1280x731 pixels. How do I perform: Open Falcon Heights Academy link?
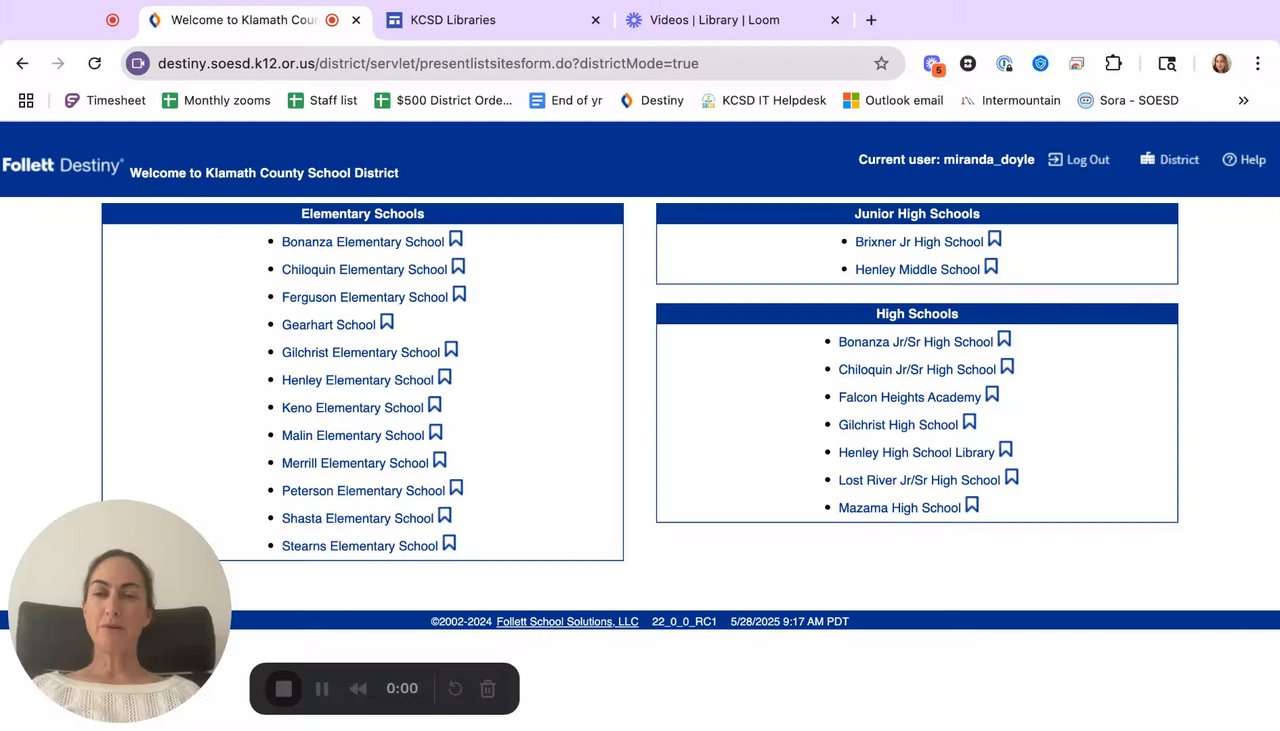pyautogui.click(x=910, y=398)
